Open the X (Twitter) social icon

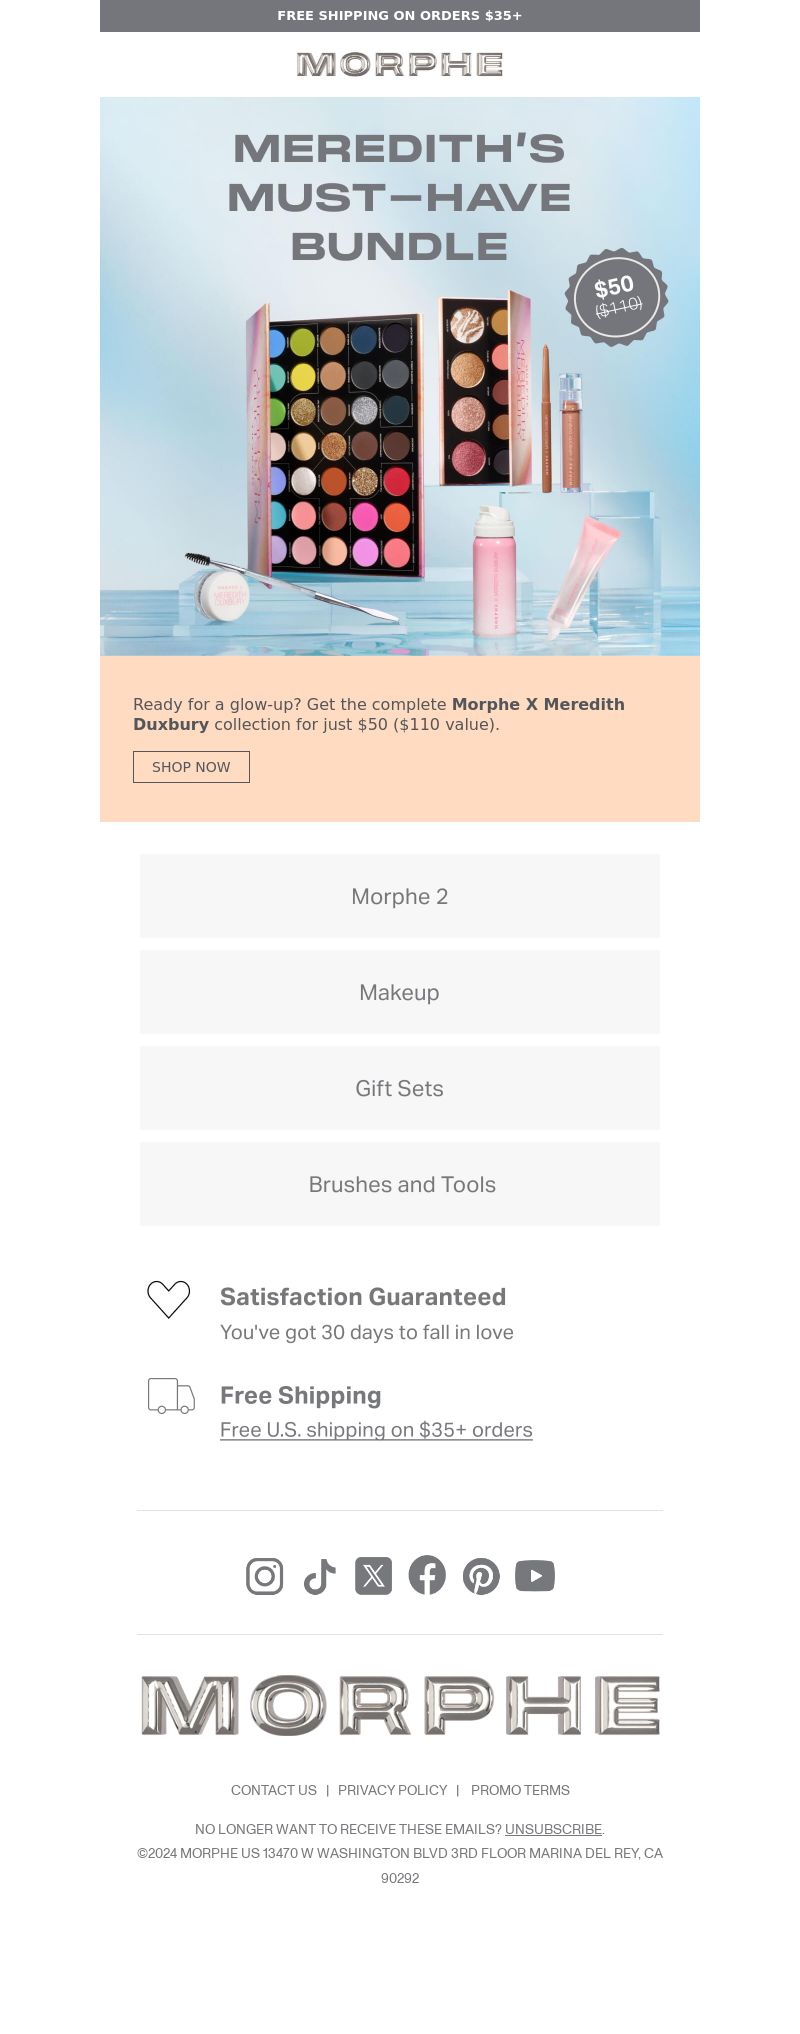[x=373, y=1576]
